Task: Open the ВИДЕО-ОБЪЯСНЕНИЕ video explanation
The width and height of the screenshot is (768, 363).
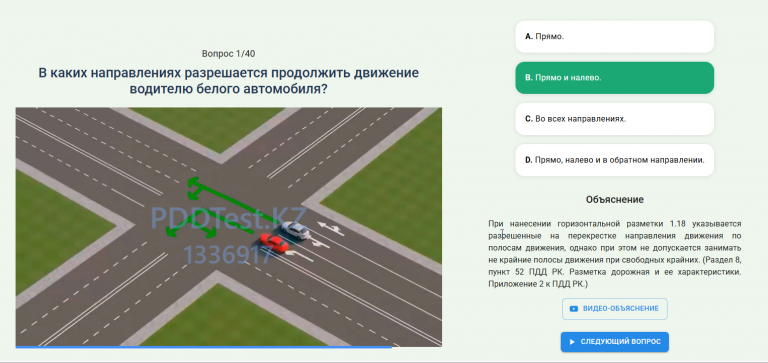Action: click(x=614, y=309)
